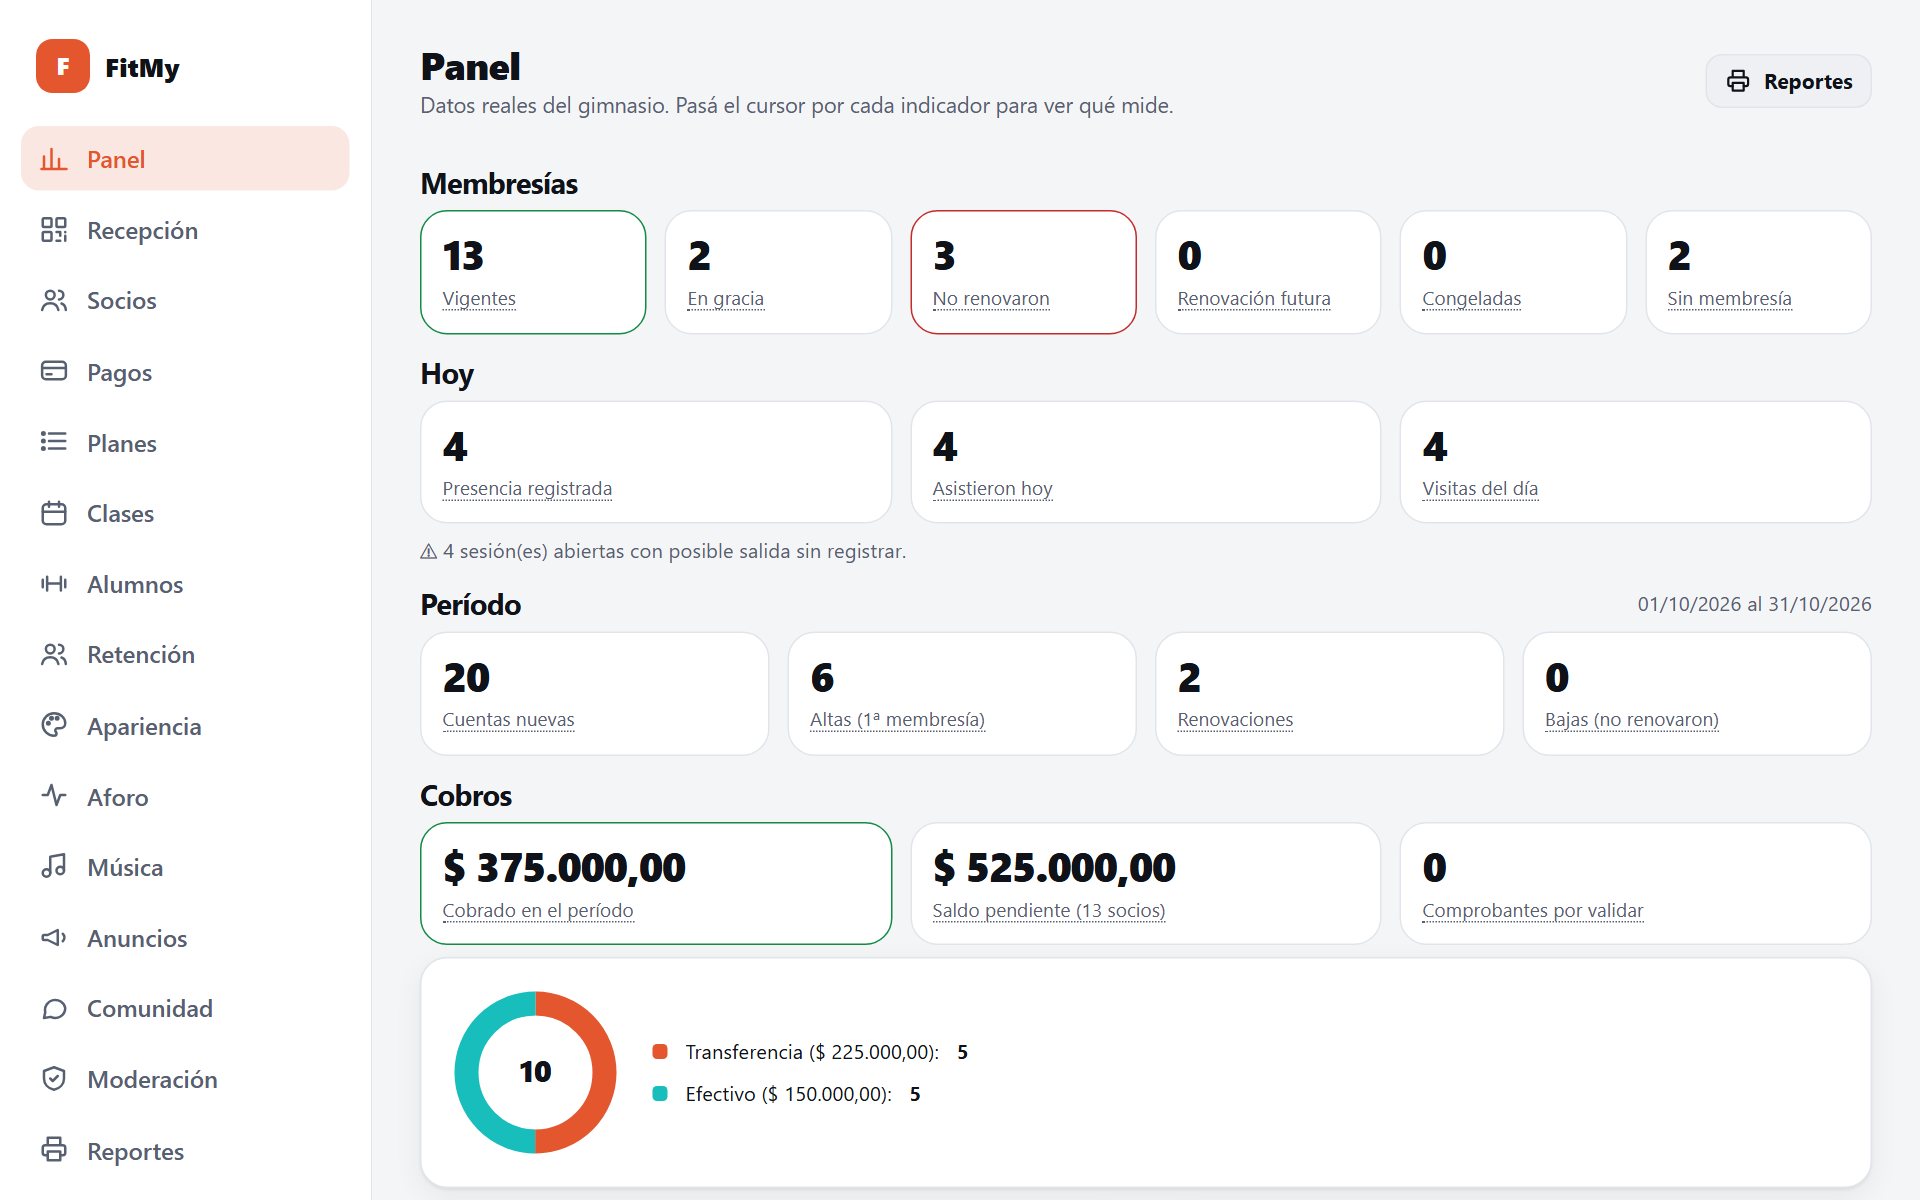This screenshot has height=1200, width=1920.
Task: Open Retención menu item
Action: point(185,654)
